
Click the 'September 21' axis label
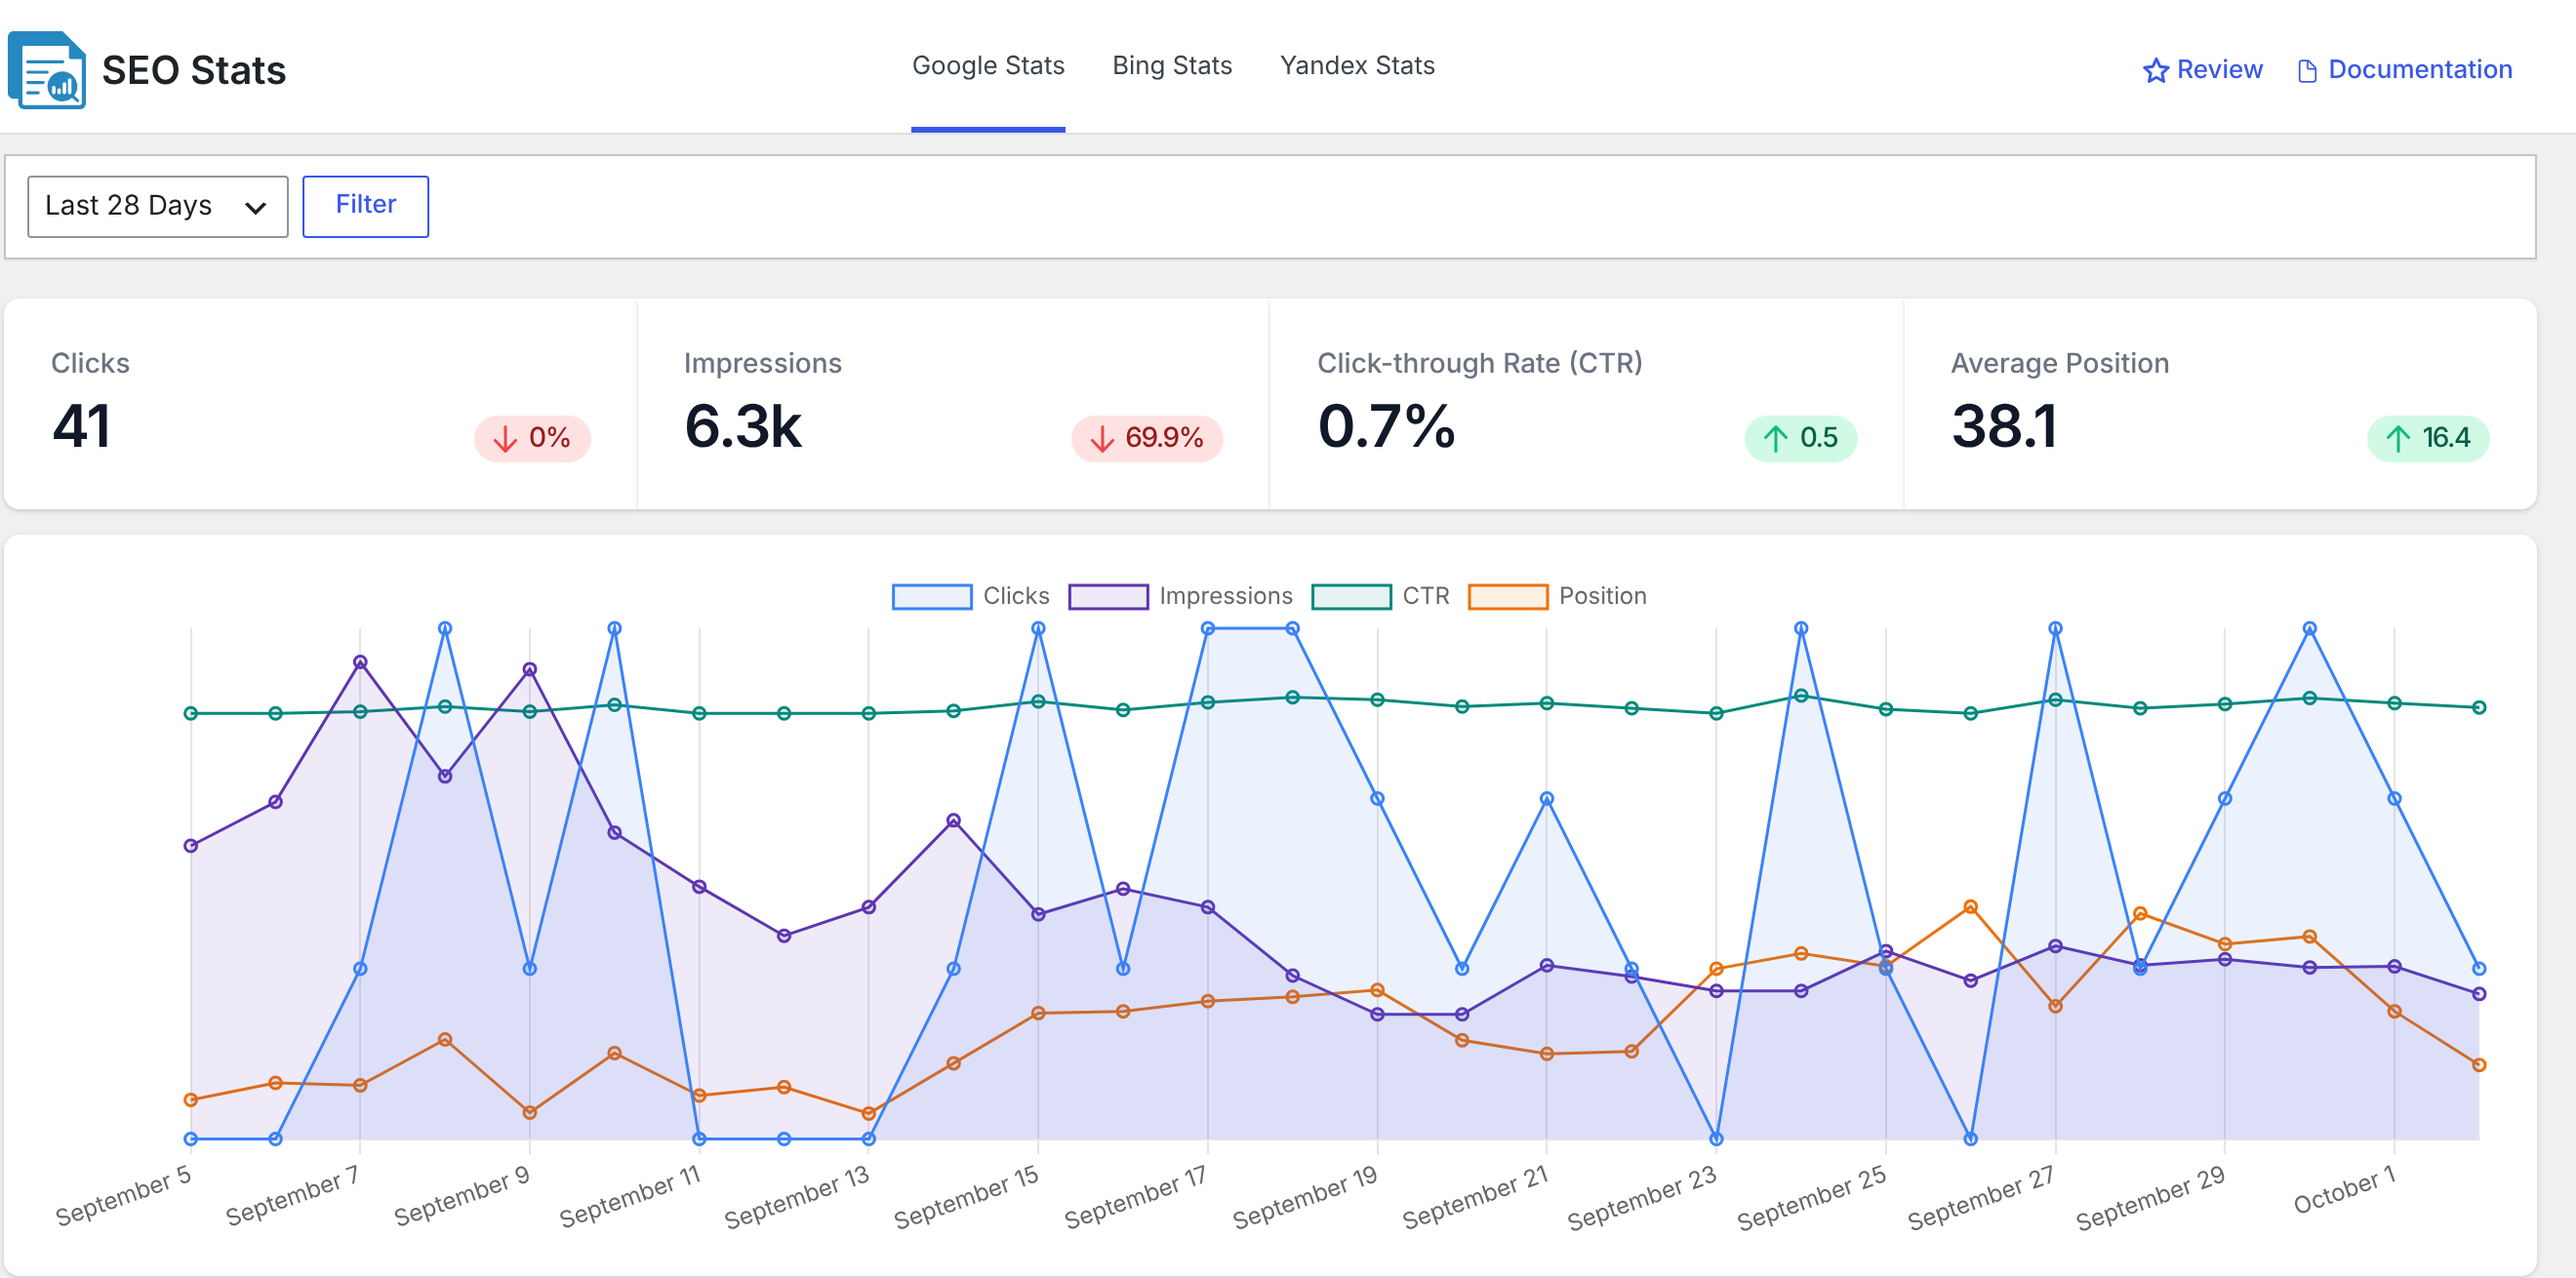(x=1475, y=1196)
